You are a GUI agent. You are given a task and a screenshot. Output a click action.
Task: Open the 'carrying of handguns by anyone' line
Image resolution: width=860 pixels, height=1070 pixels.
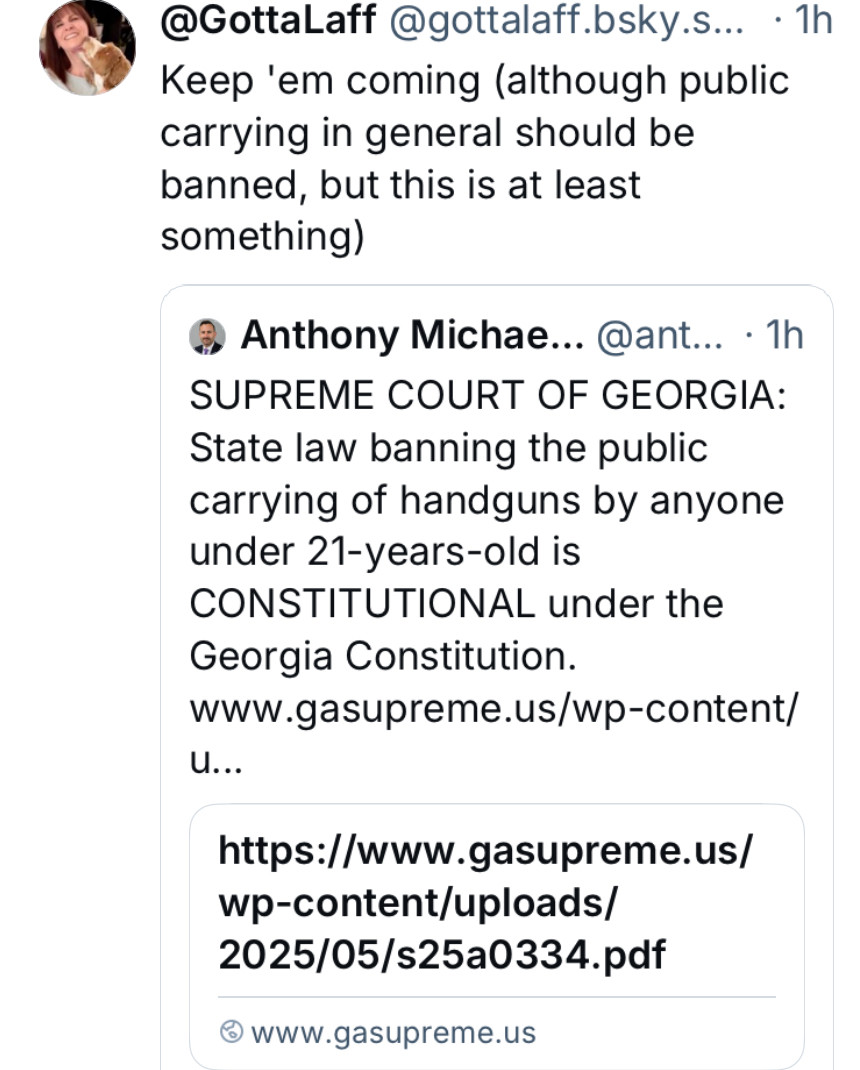point(487,500)
